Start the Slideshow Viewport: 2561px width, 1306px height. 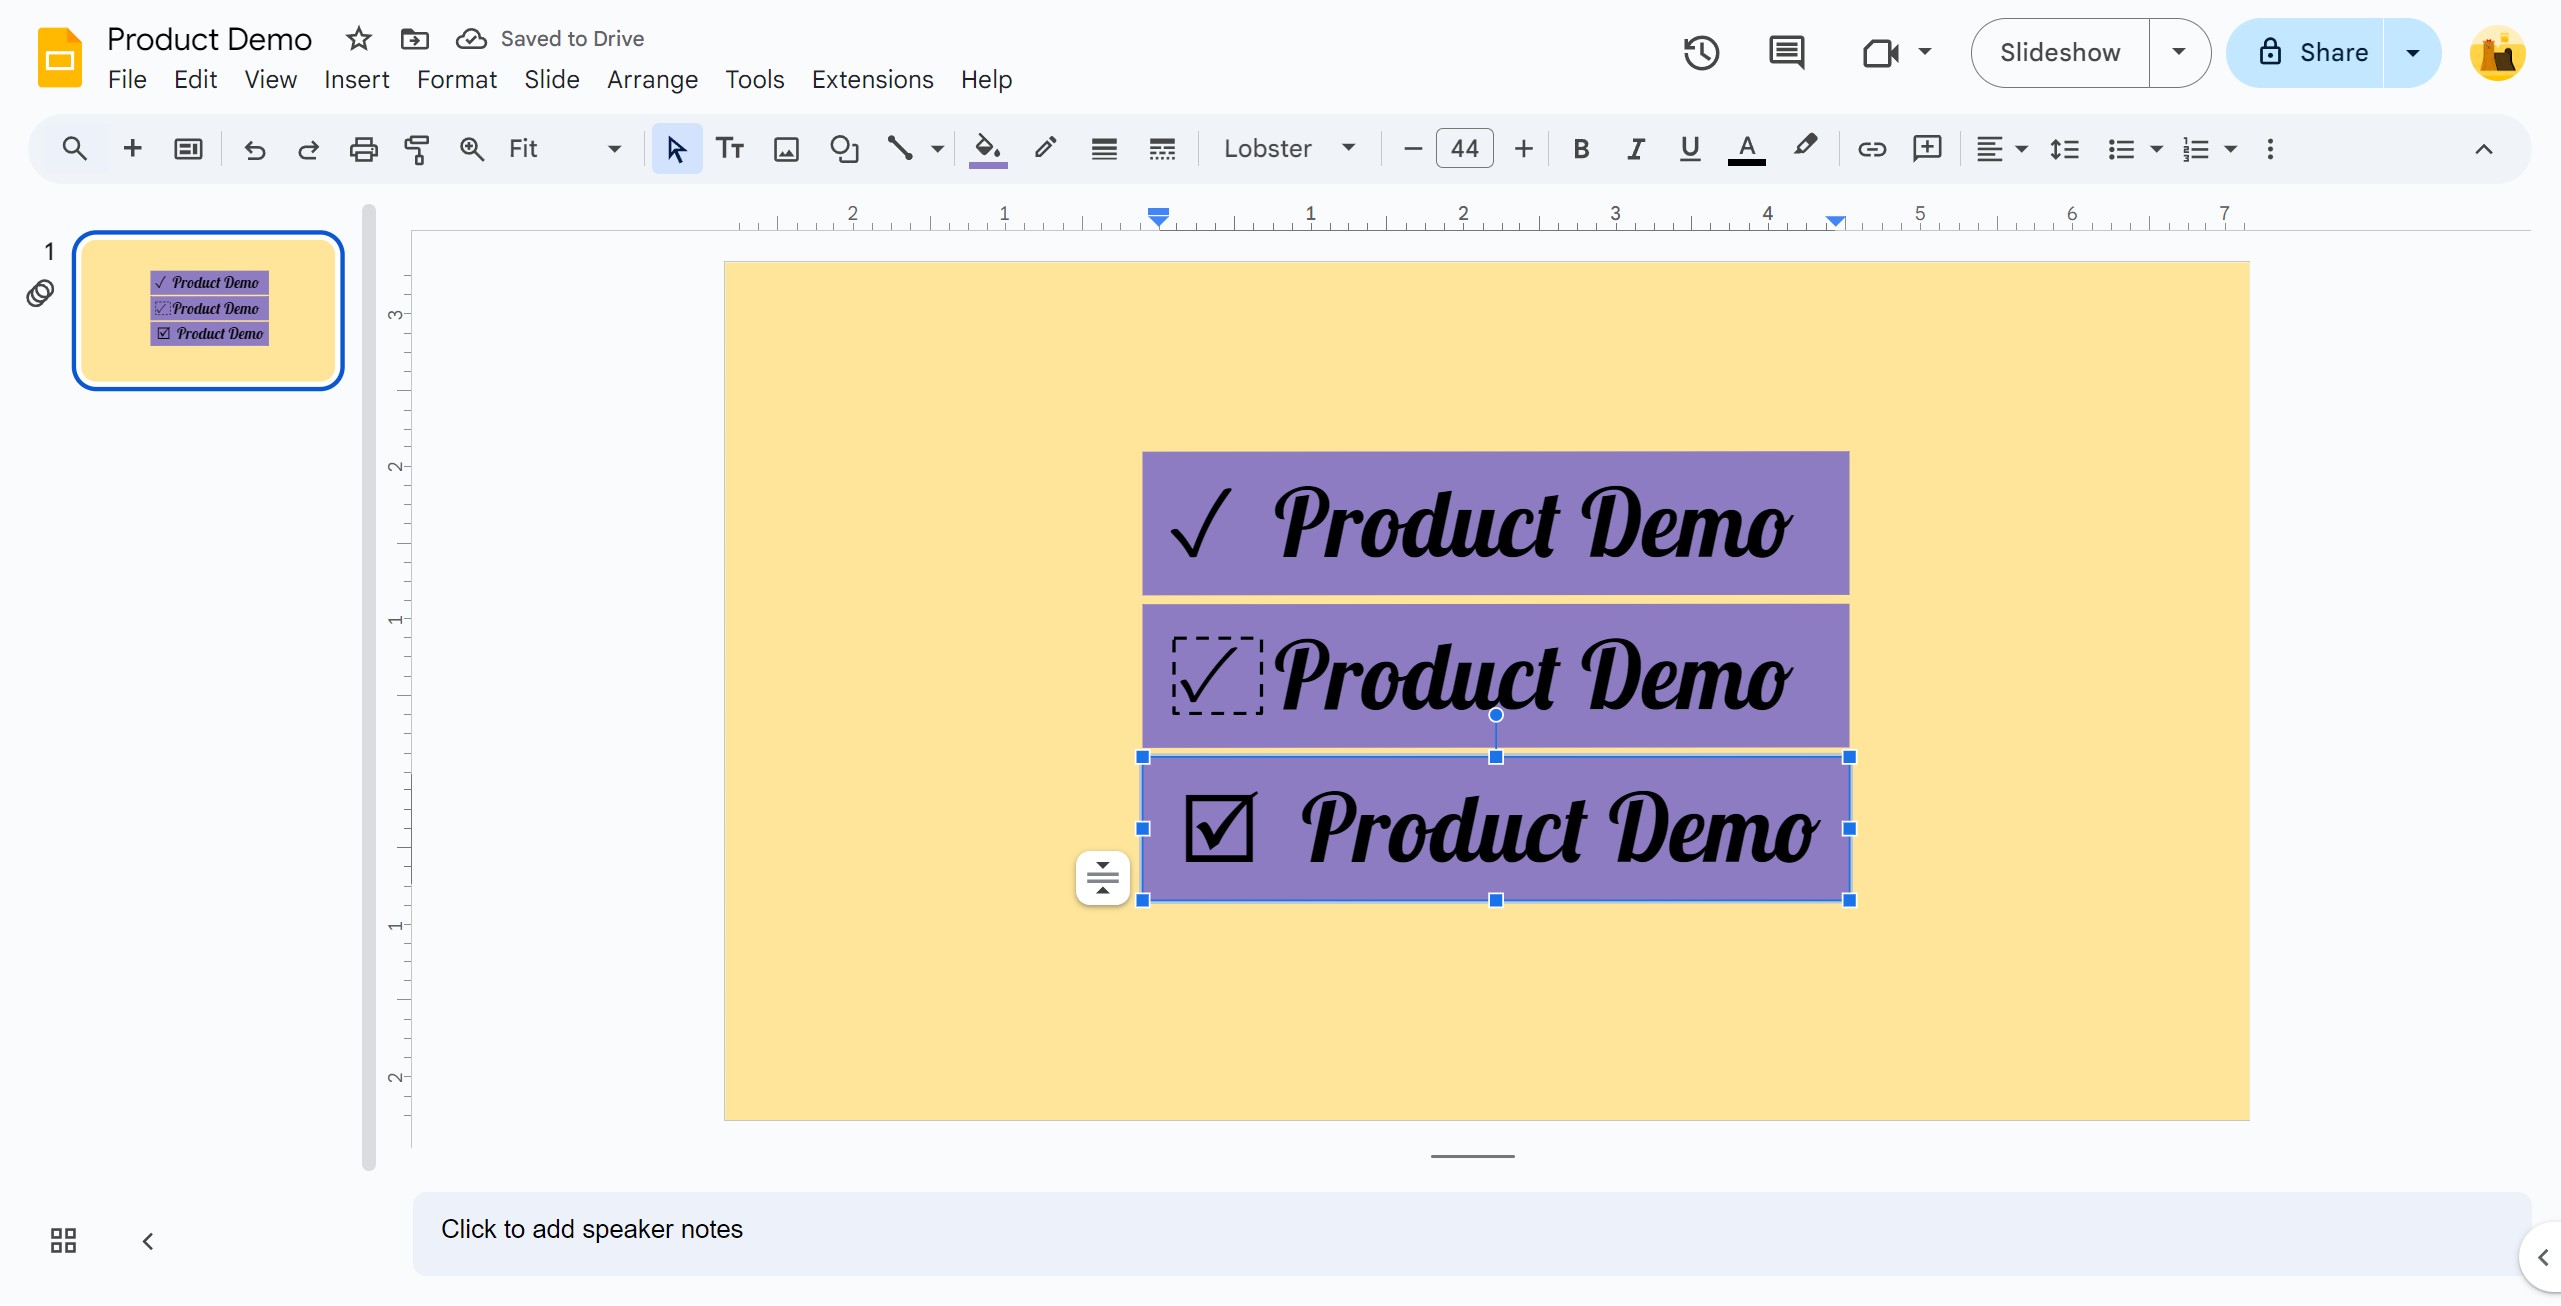2060,52
